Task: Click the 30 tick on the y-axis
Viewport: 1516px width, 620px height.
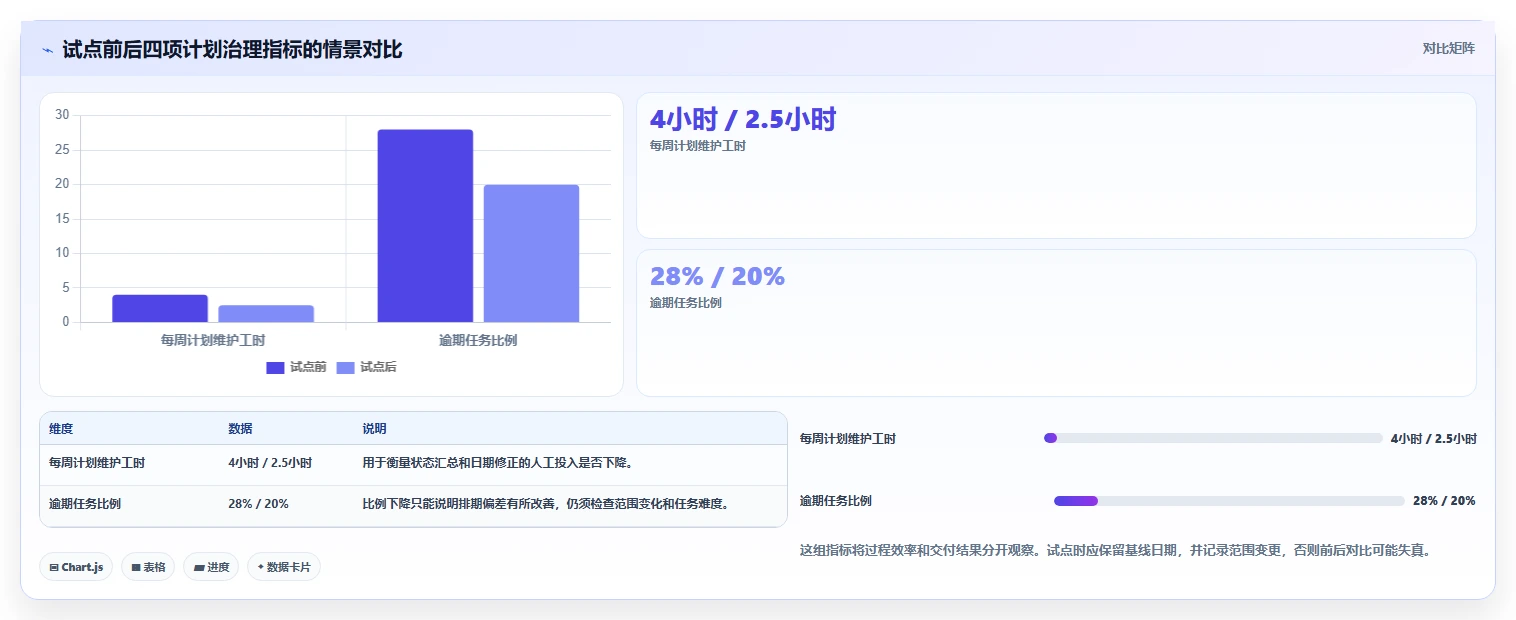Action: (x=62, y=115)
